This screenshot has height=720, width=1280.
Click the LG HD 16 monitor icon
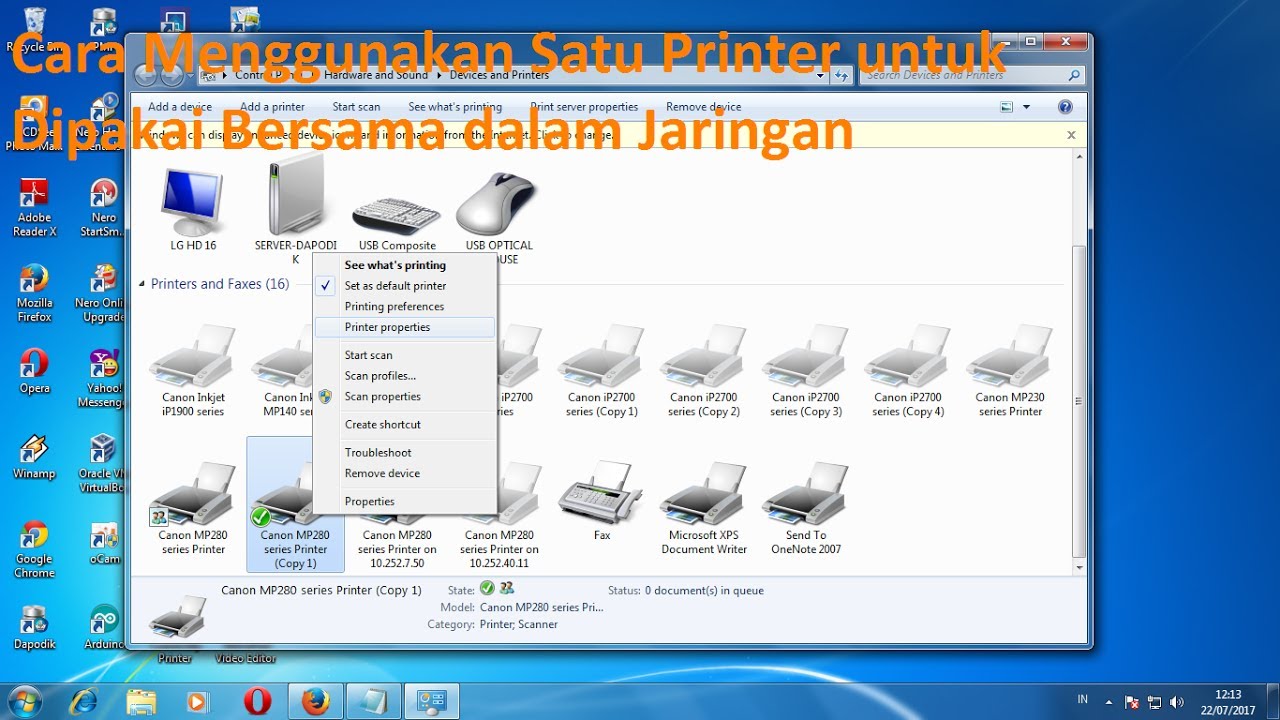point(193,205)
